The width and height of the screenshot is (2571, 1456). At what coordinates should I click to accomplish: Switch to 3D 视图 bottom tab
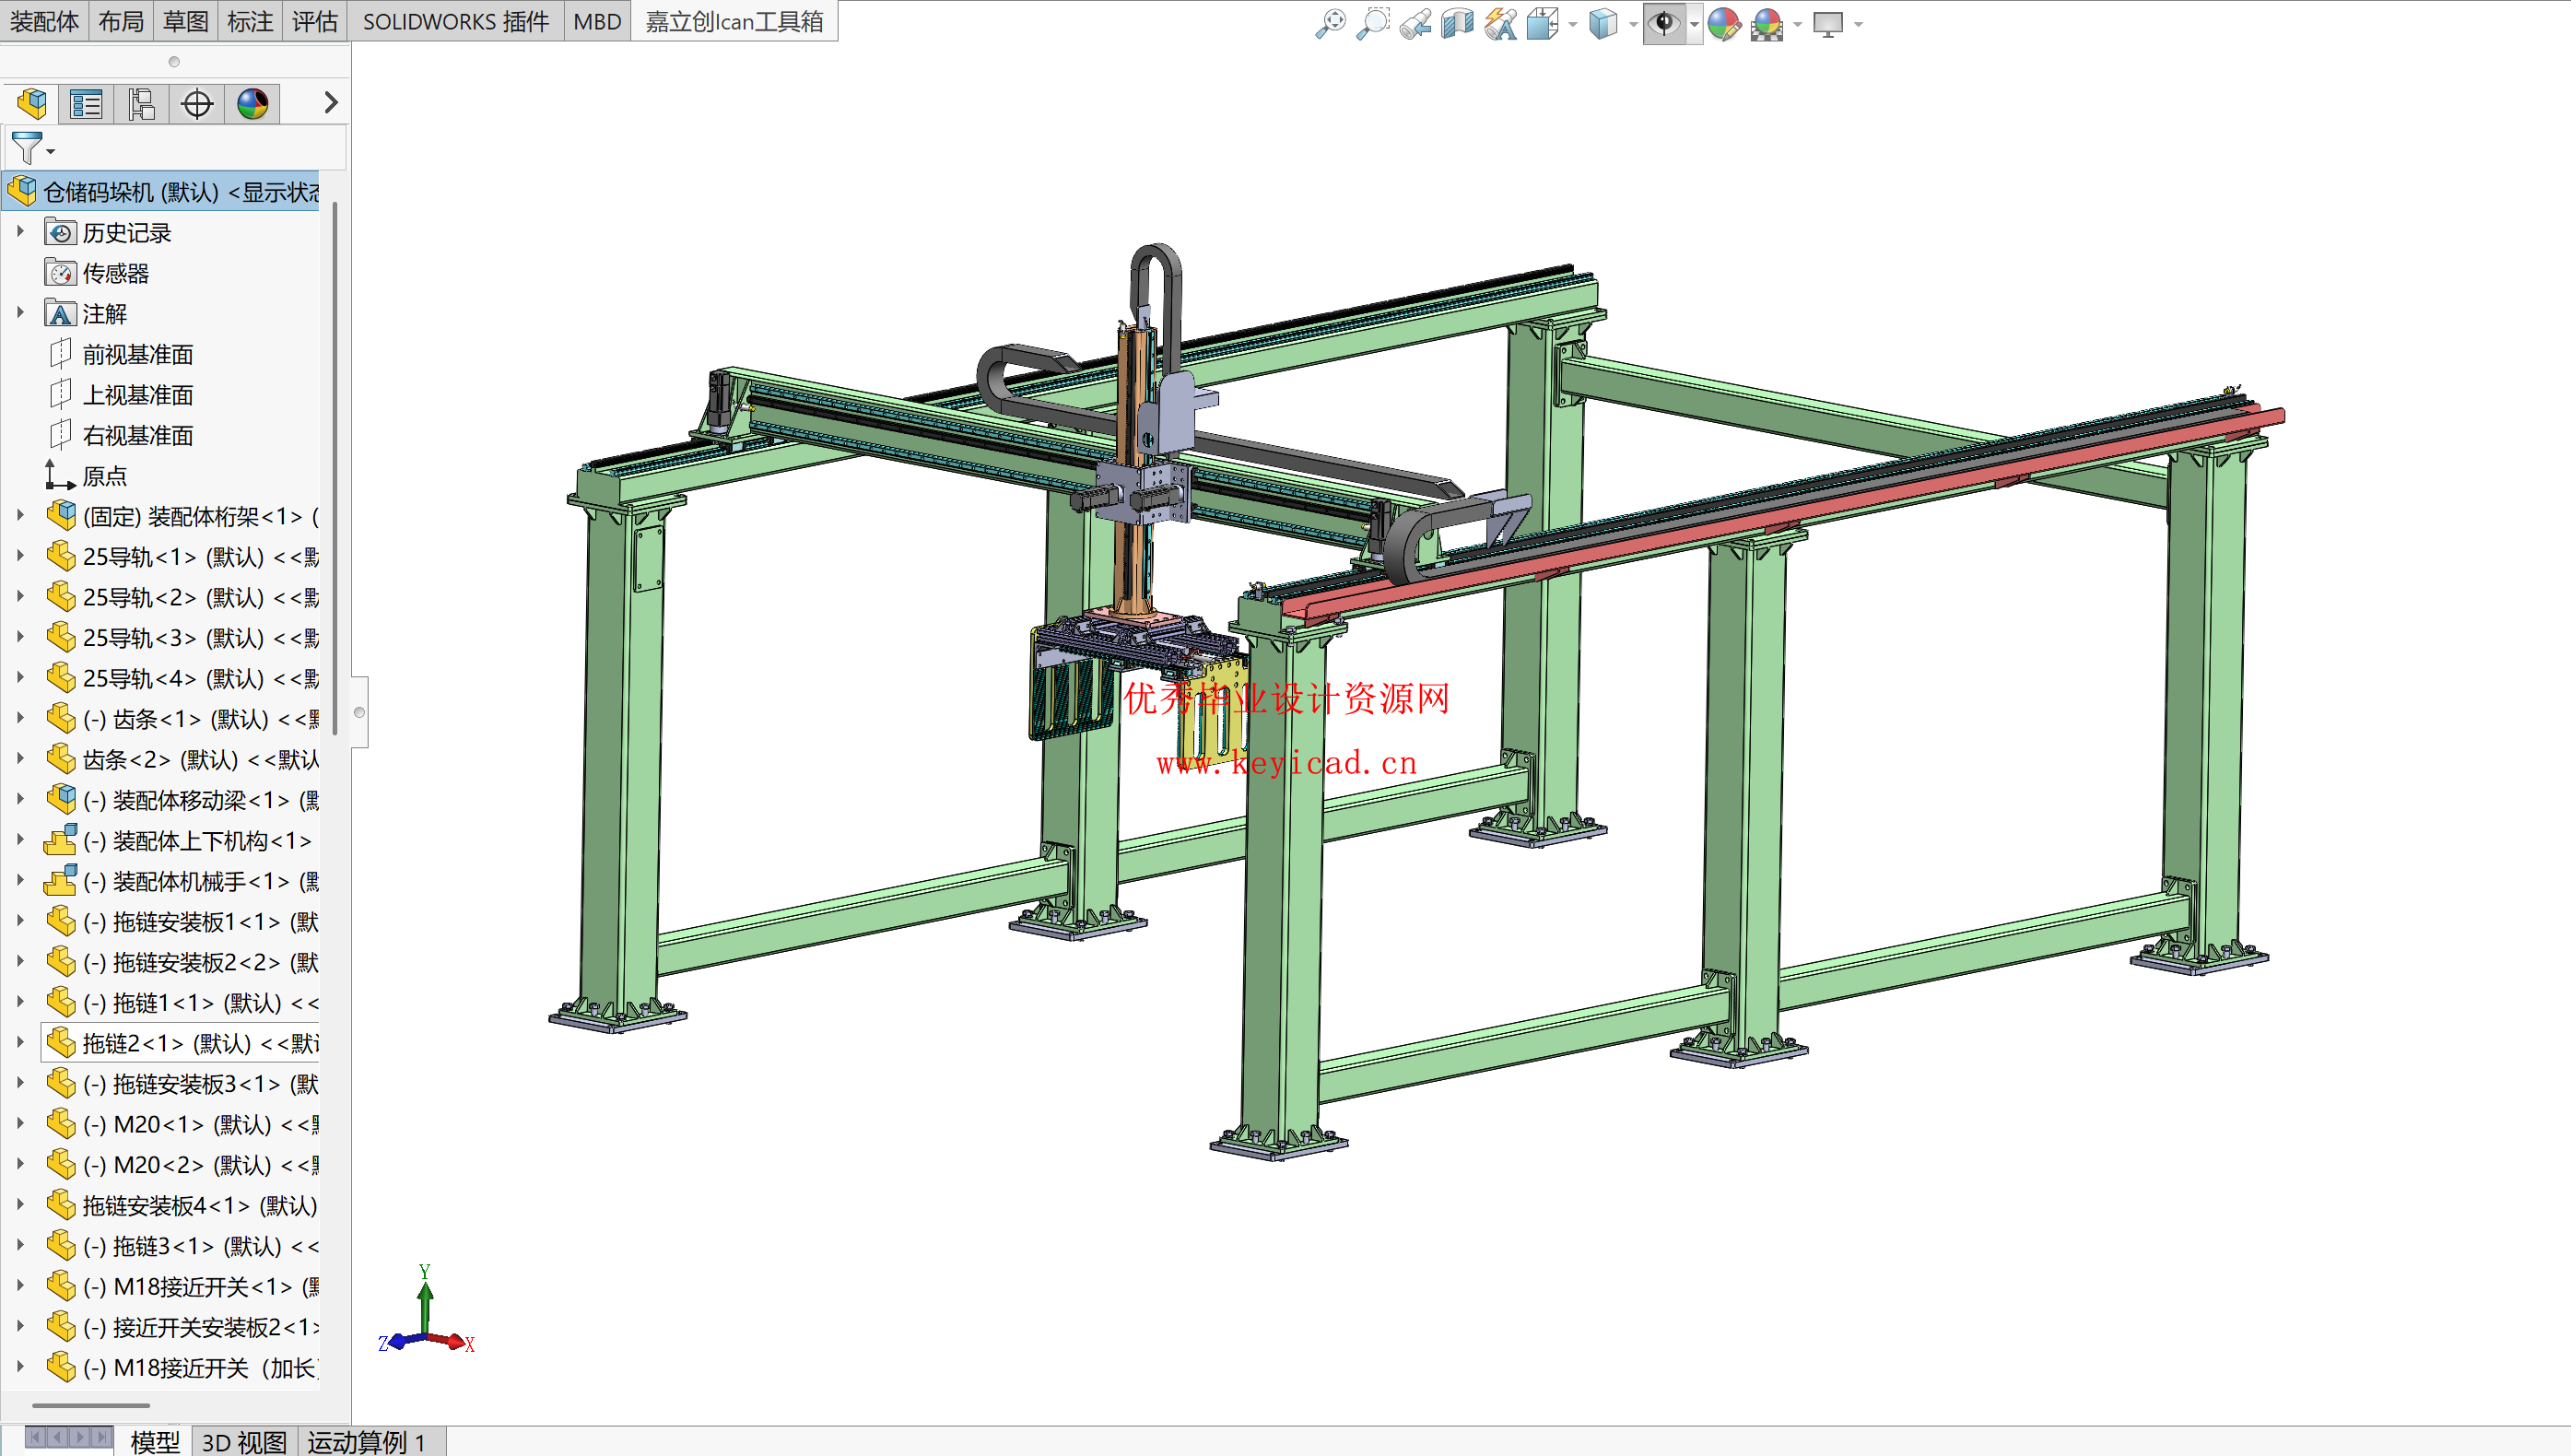point(244,1441)
